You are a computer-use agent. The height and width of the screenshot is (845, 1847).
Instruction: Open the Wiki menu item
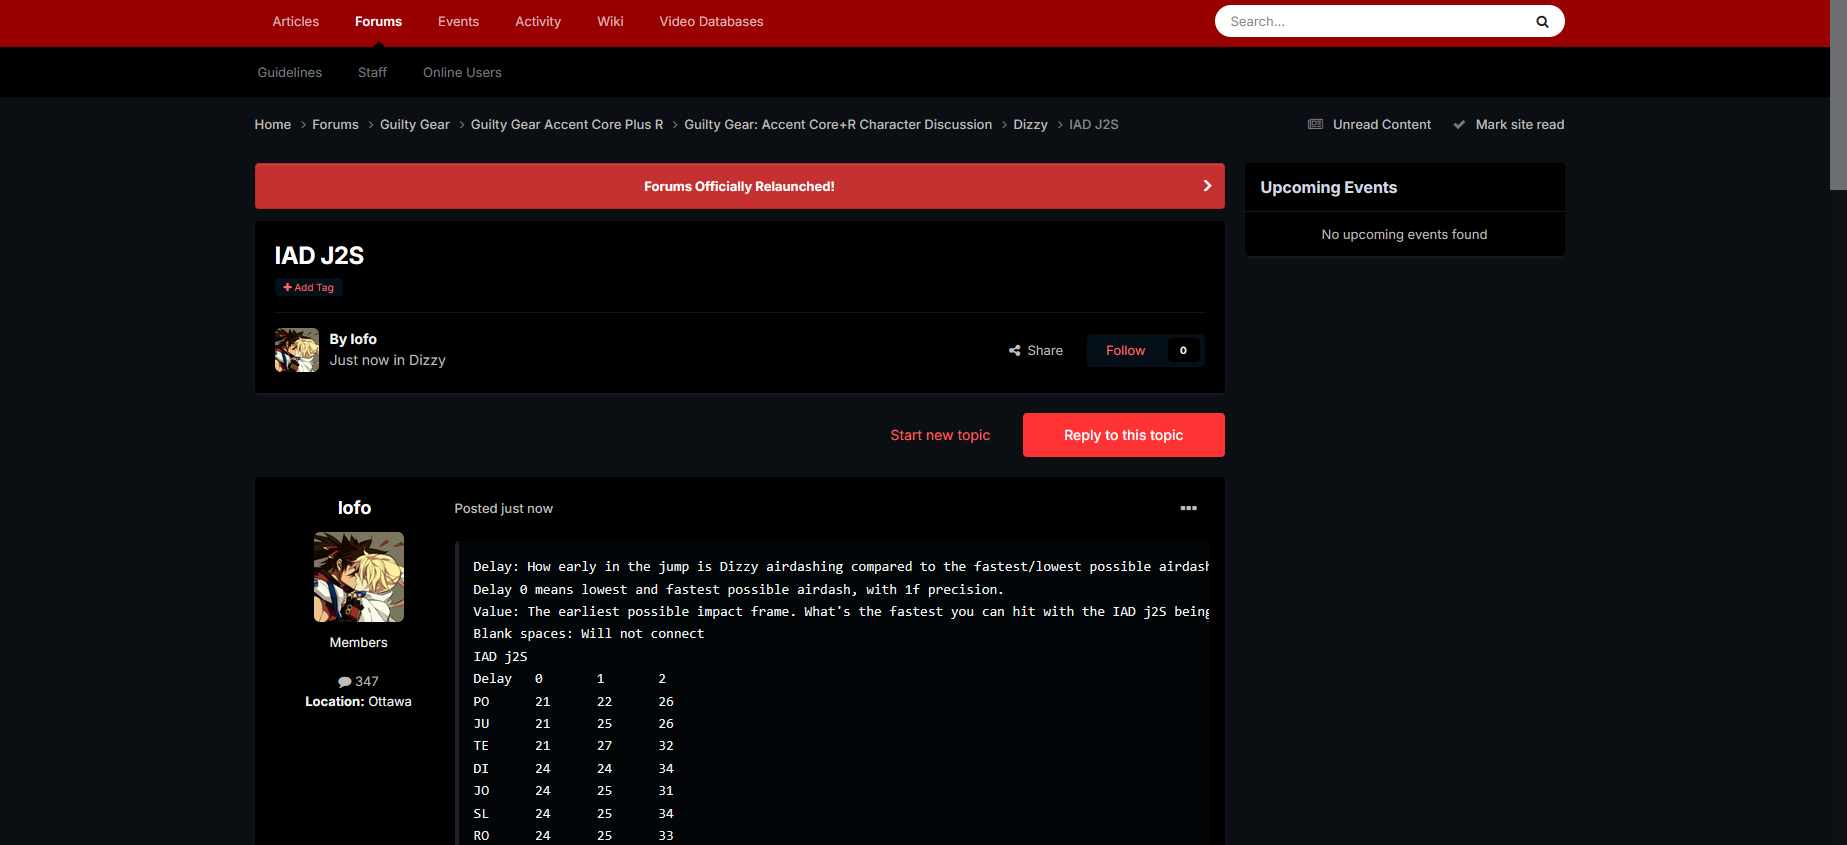coord(610,22)
